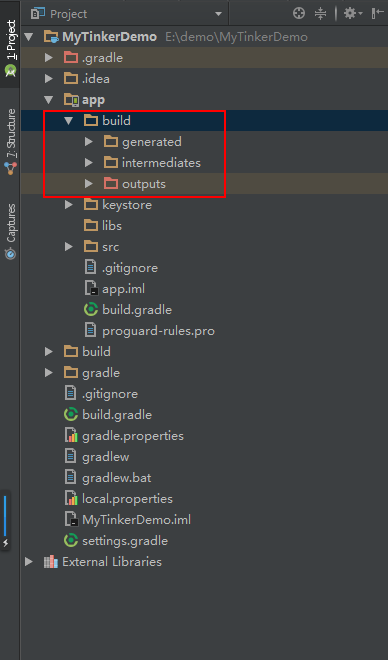This screenshot has width=388, height=660.
Task: Select the generated folder
Action: [152, 142]
